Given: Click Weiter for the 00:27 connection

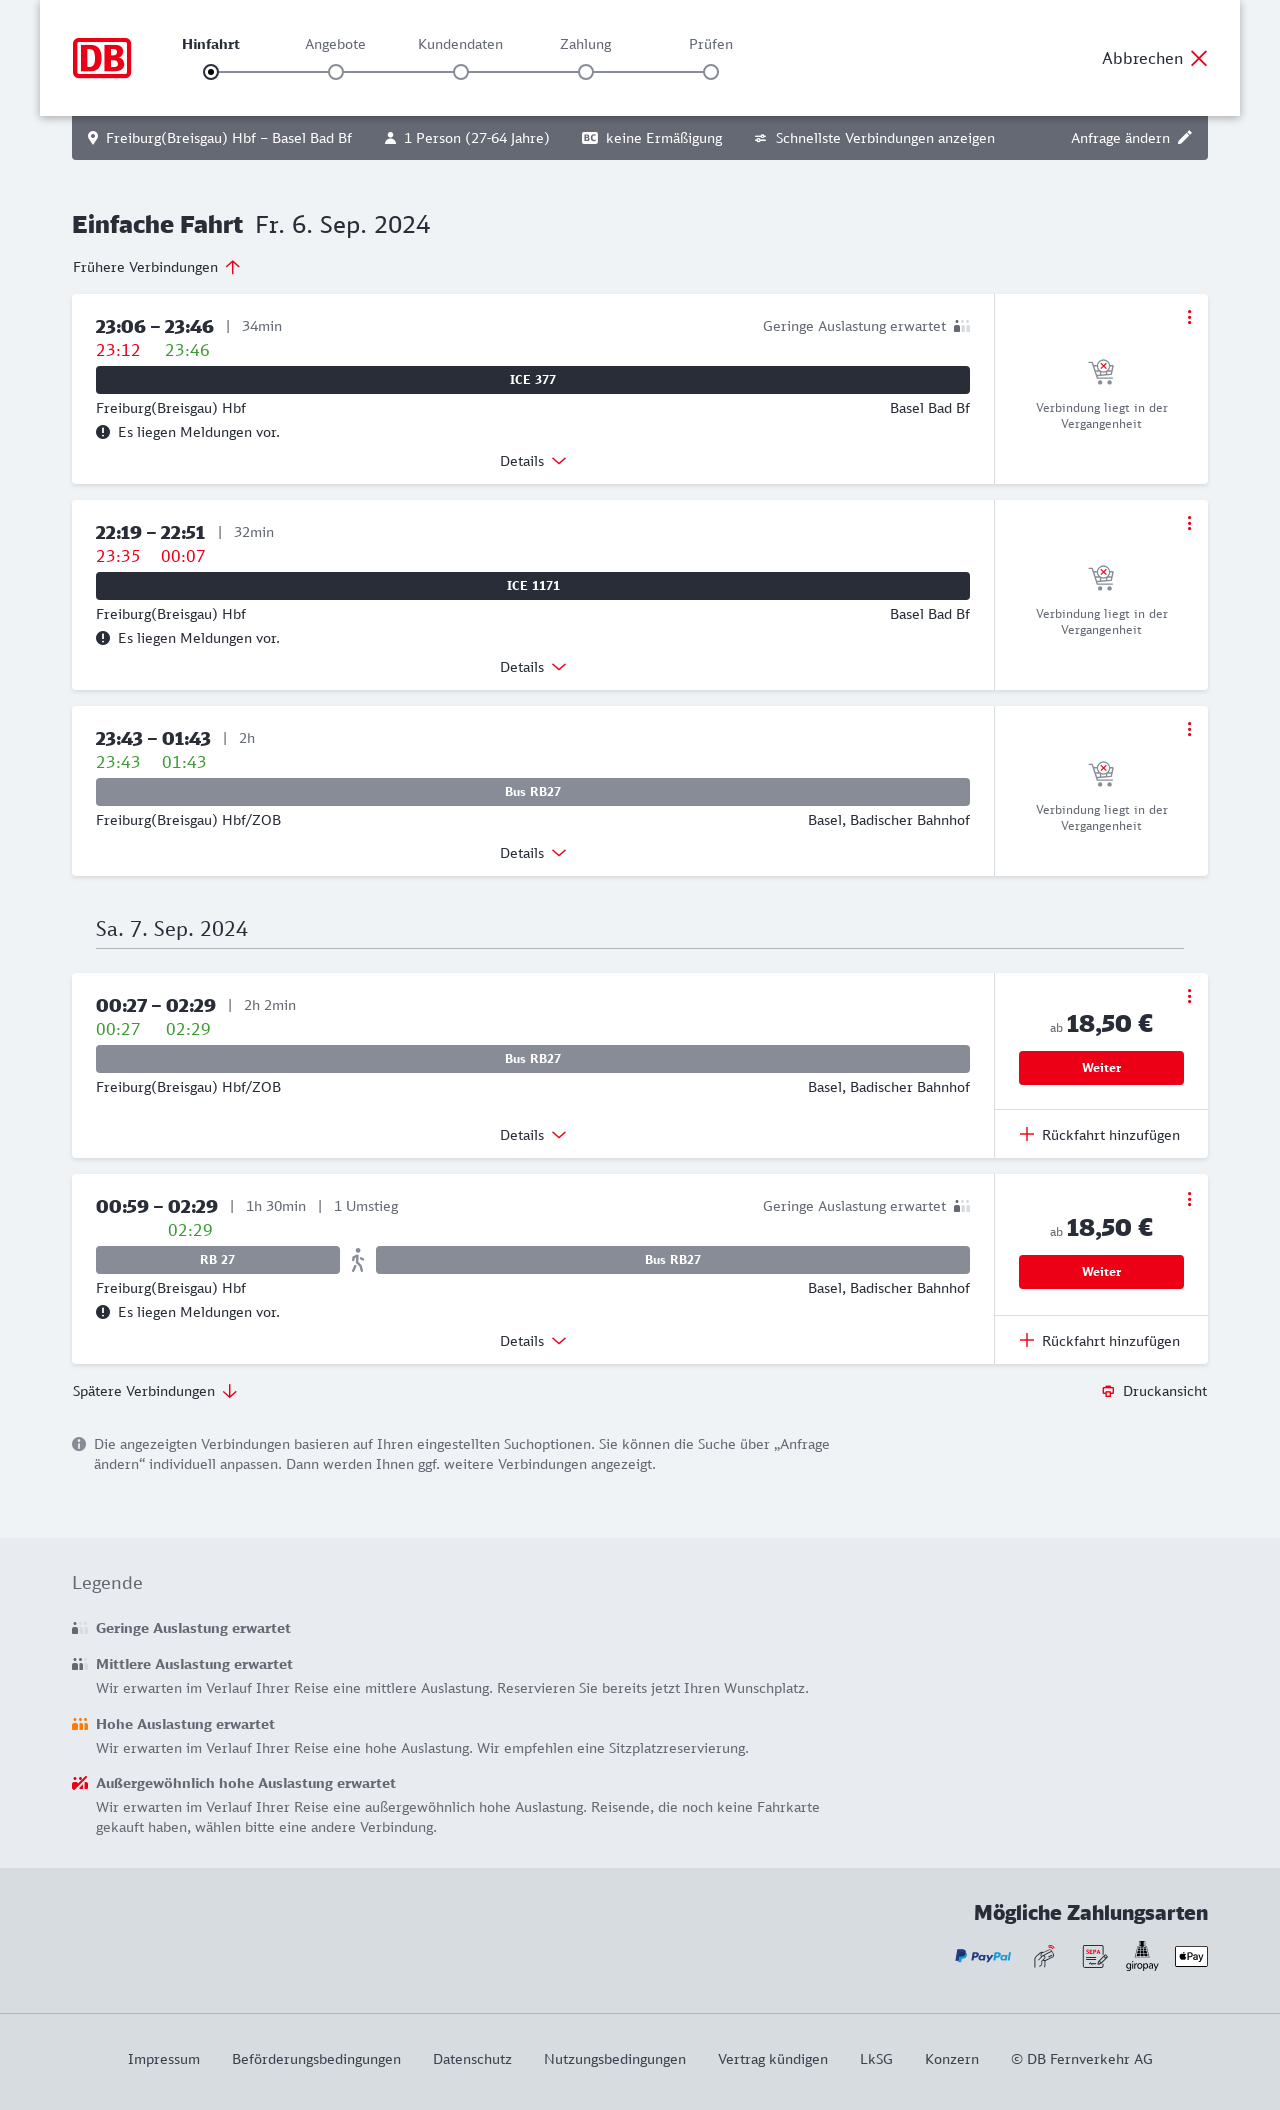Looking at the screenshot, I should pos(1101,1068).
